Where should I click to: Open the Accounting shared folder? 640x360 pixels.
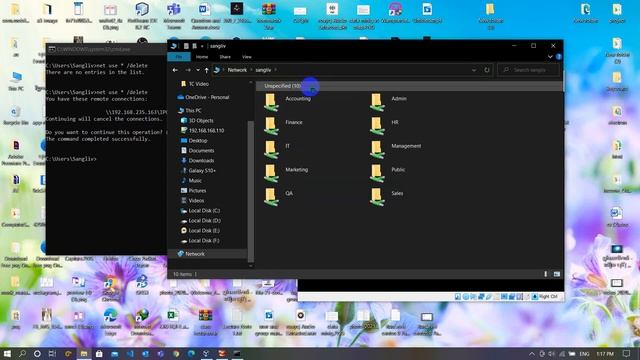coord(287,102)
